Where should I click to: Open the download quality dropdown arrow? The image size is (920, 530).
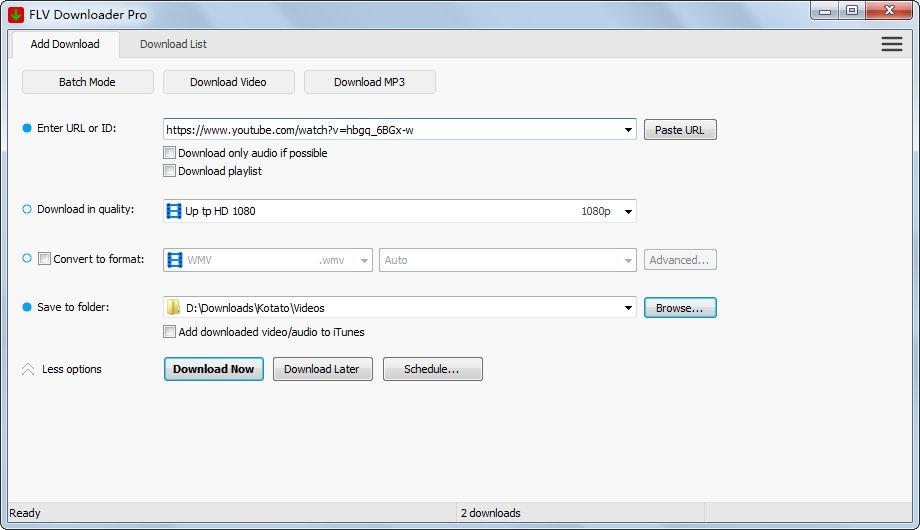[628, 211]
